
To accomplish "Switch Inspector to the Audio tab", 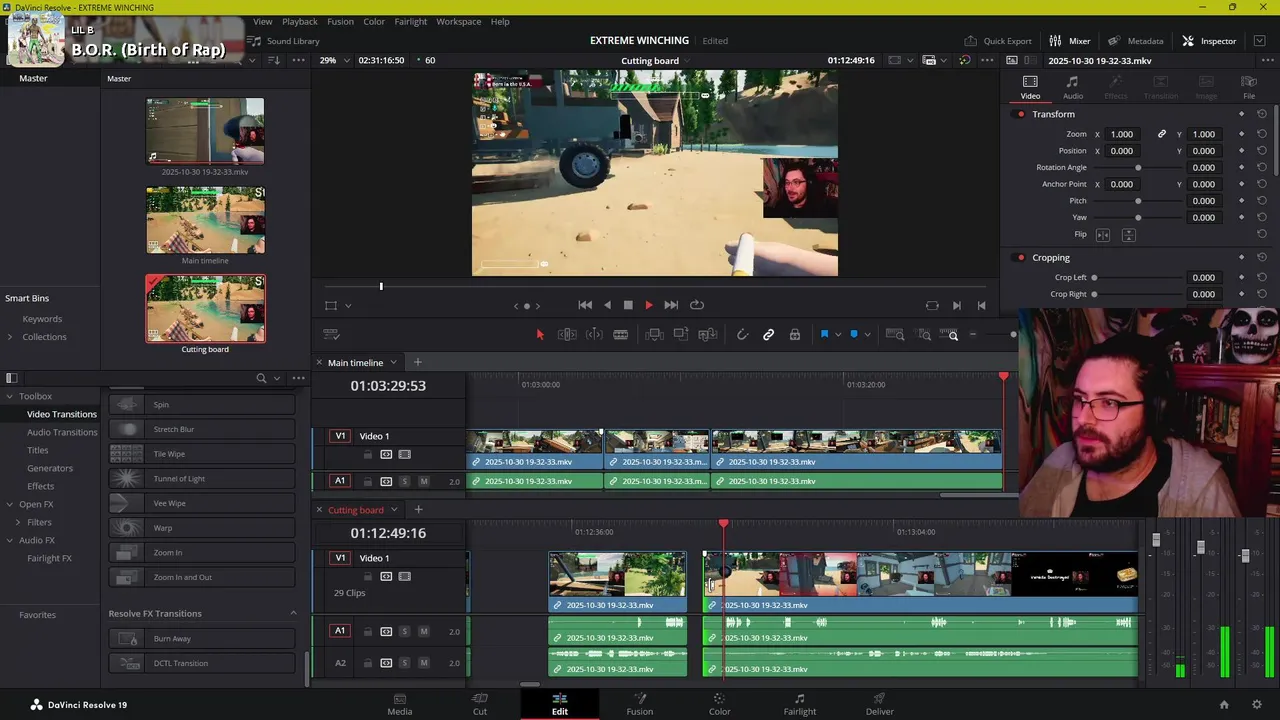I will click(x=1072, y=87).
